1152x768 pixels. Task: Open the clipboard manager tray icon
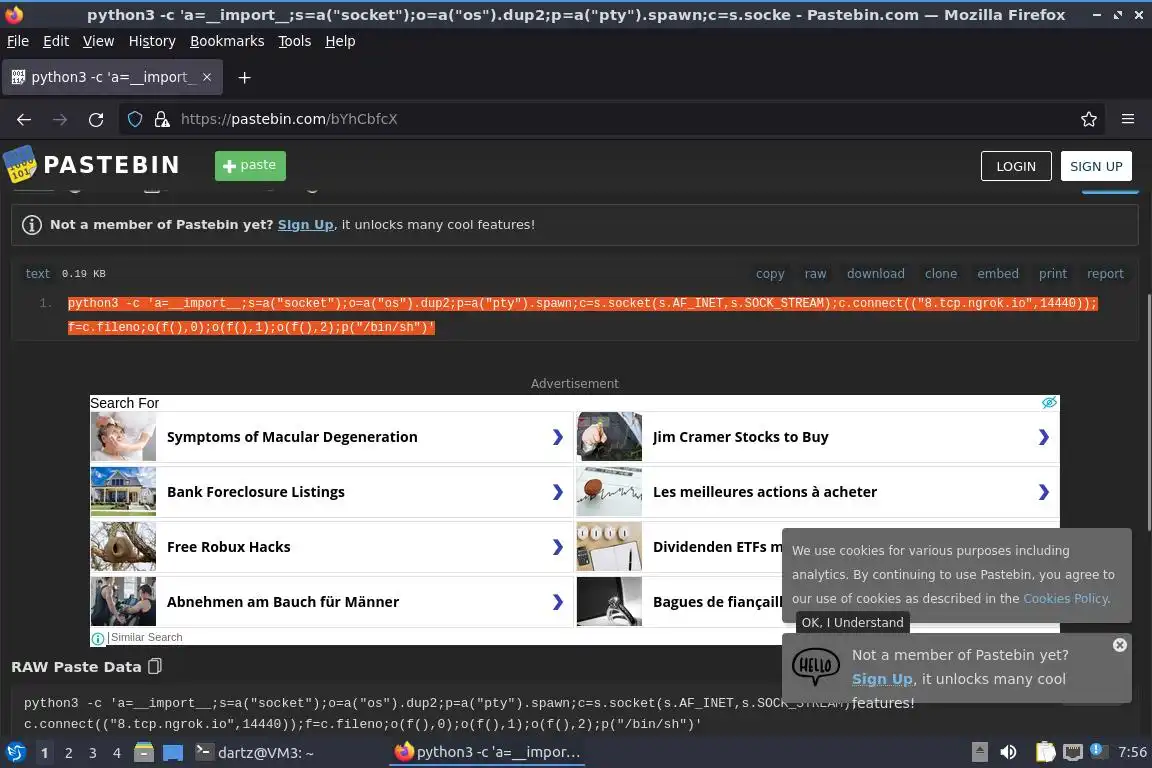(1045, 752)
